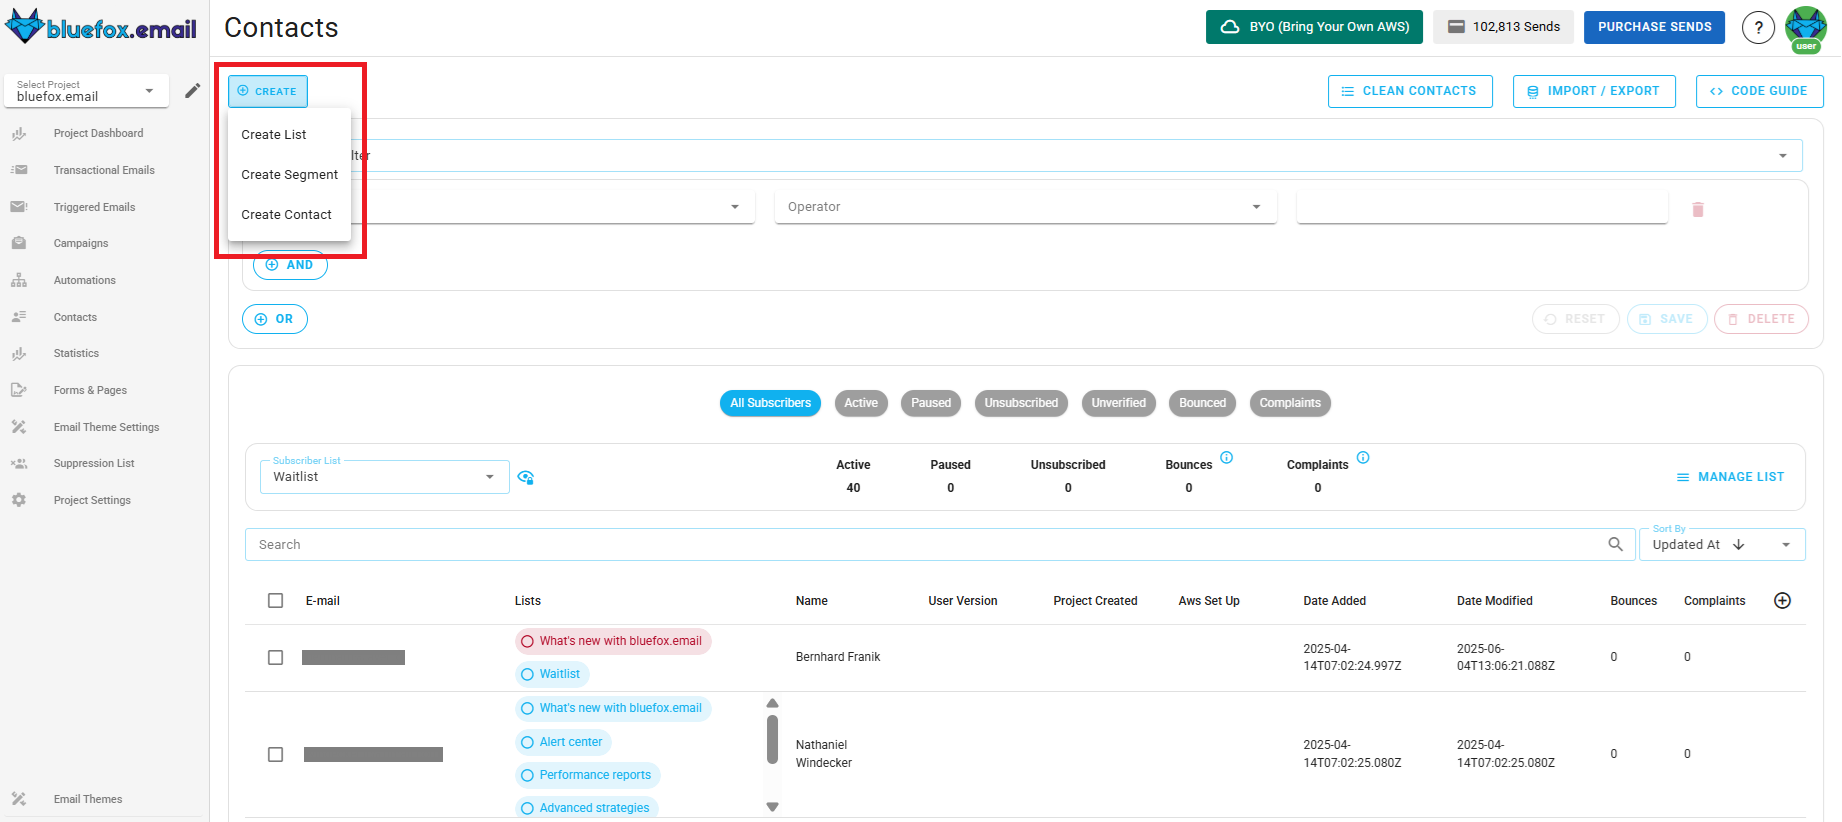Screen dimensions: 1842x822
Task: Click the MANAGE LIST link
Action: point(1730,477)
